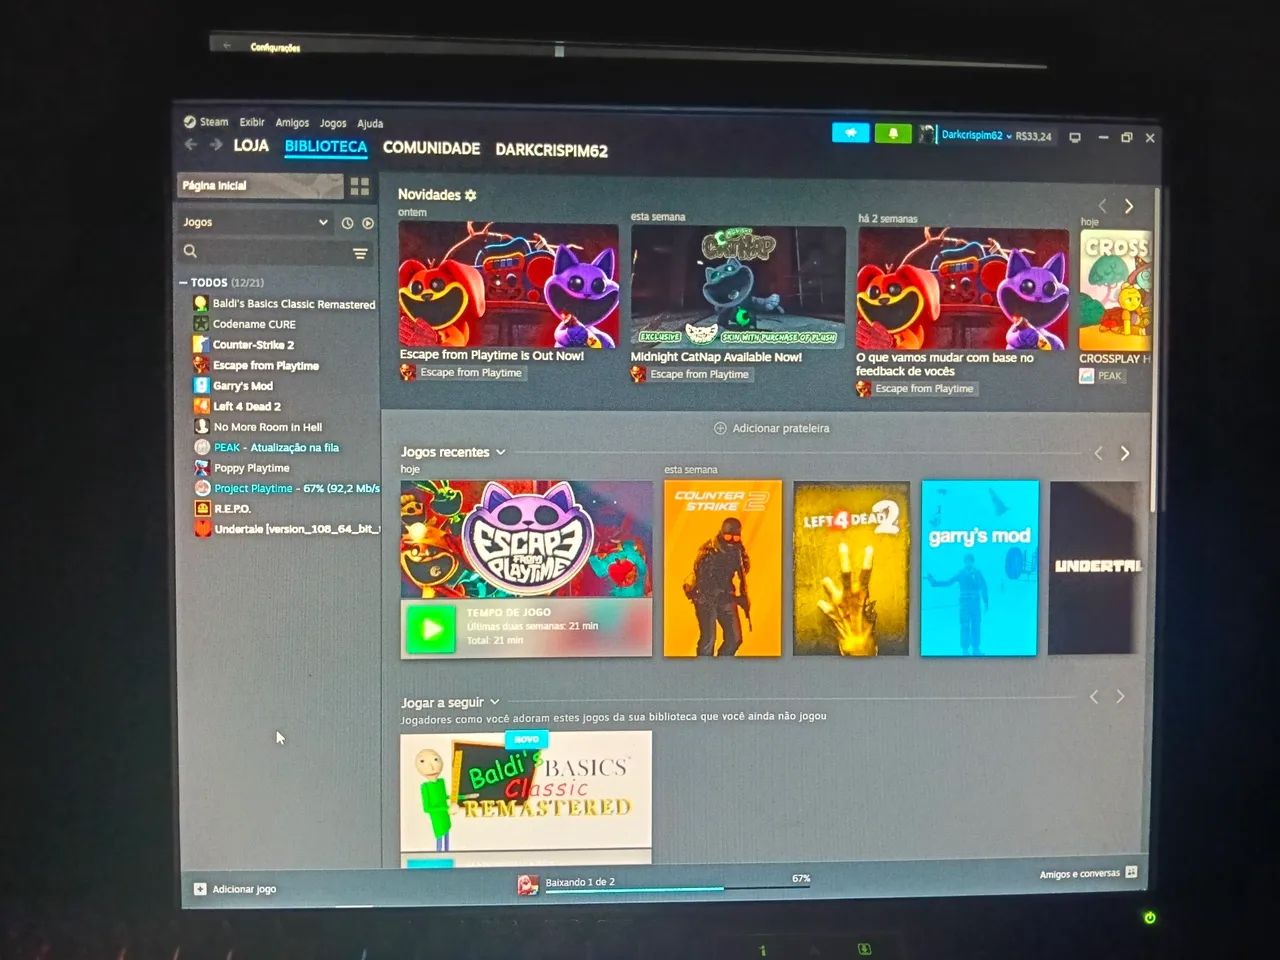1280x960 pixels.
Task: Open the advanced filters icon beside search
Action: (x=360, y=254)
